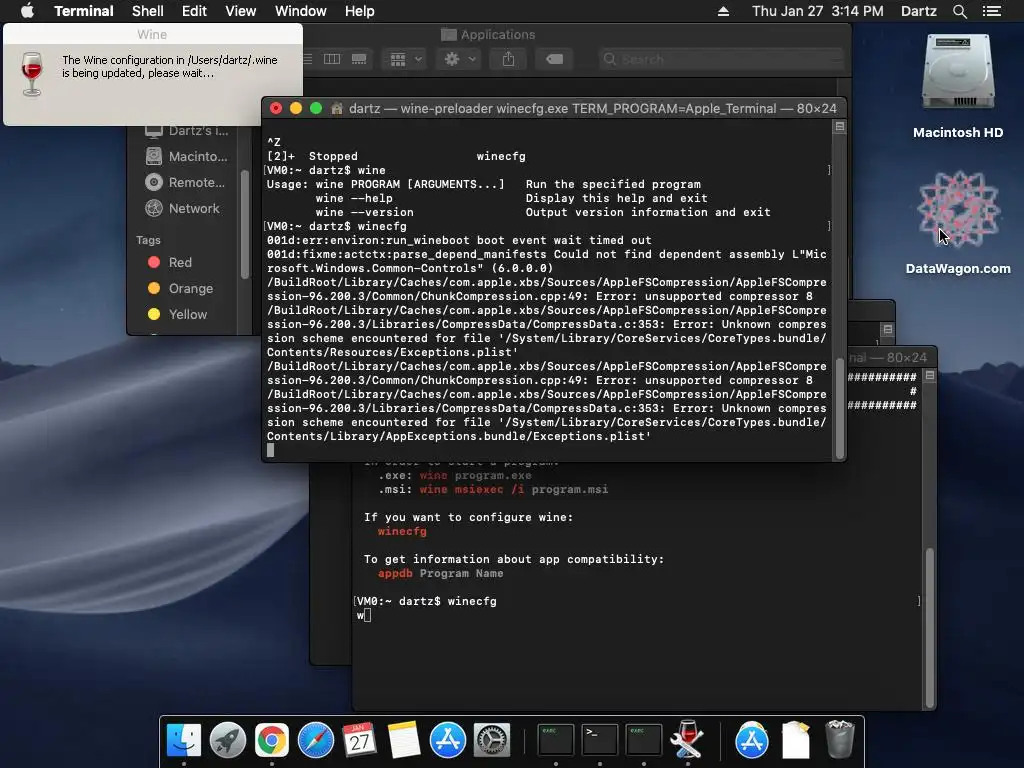The height and width of the screenshot is (768, 1024).
Task: Click the Wine configuration update message
Action: click(170, 66)
